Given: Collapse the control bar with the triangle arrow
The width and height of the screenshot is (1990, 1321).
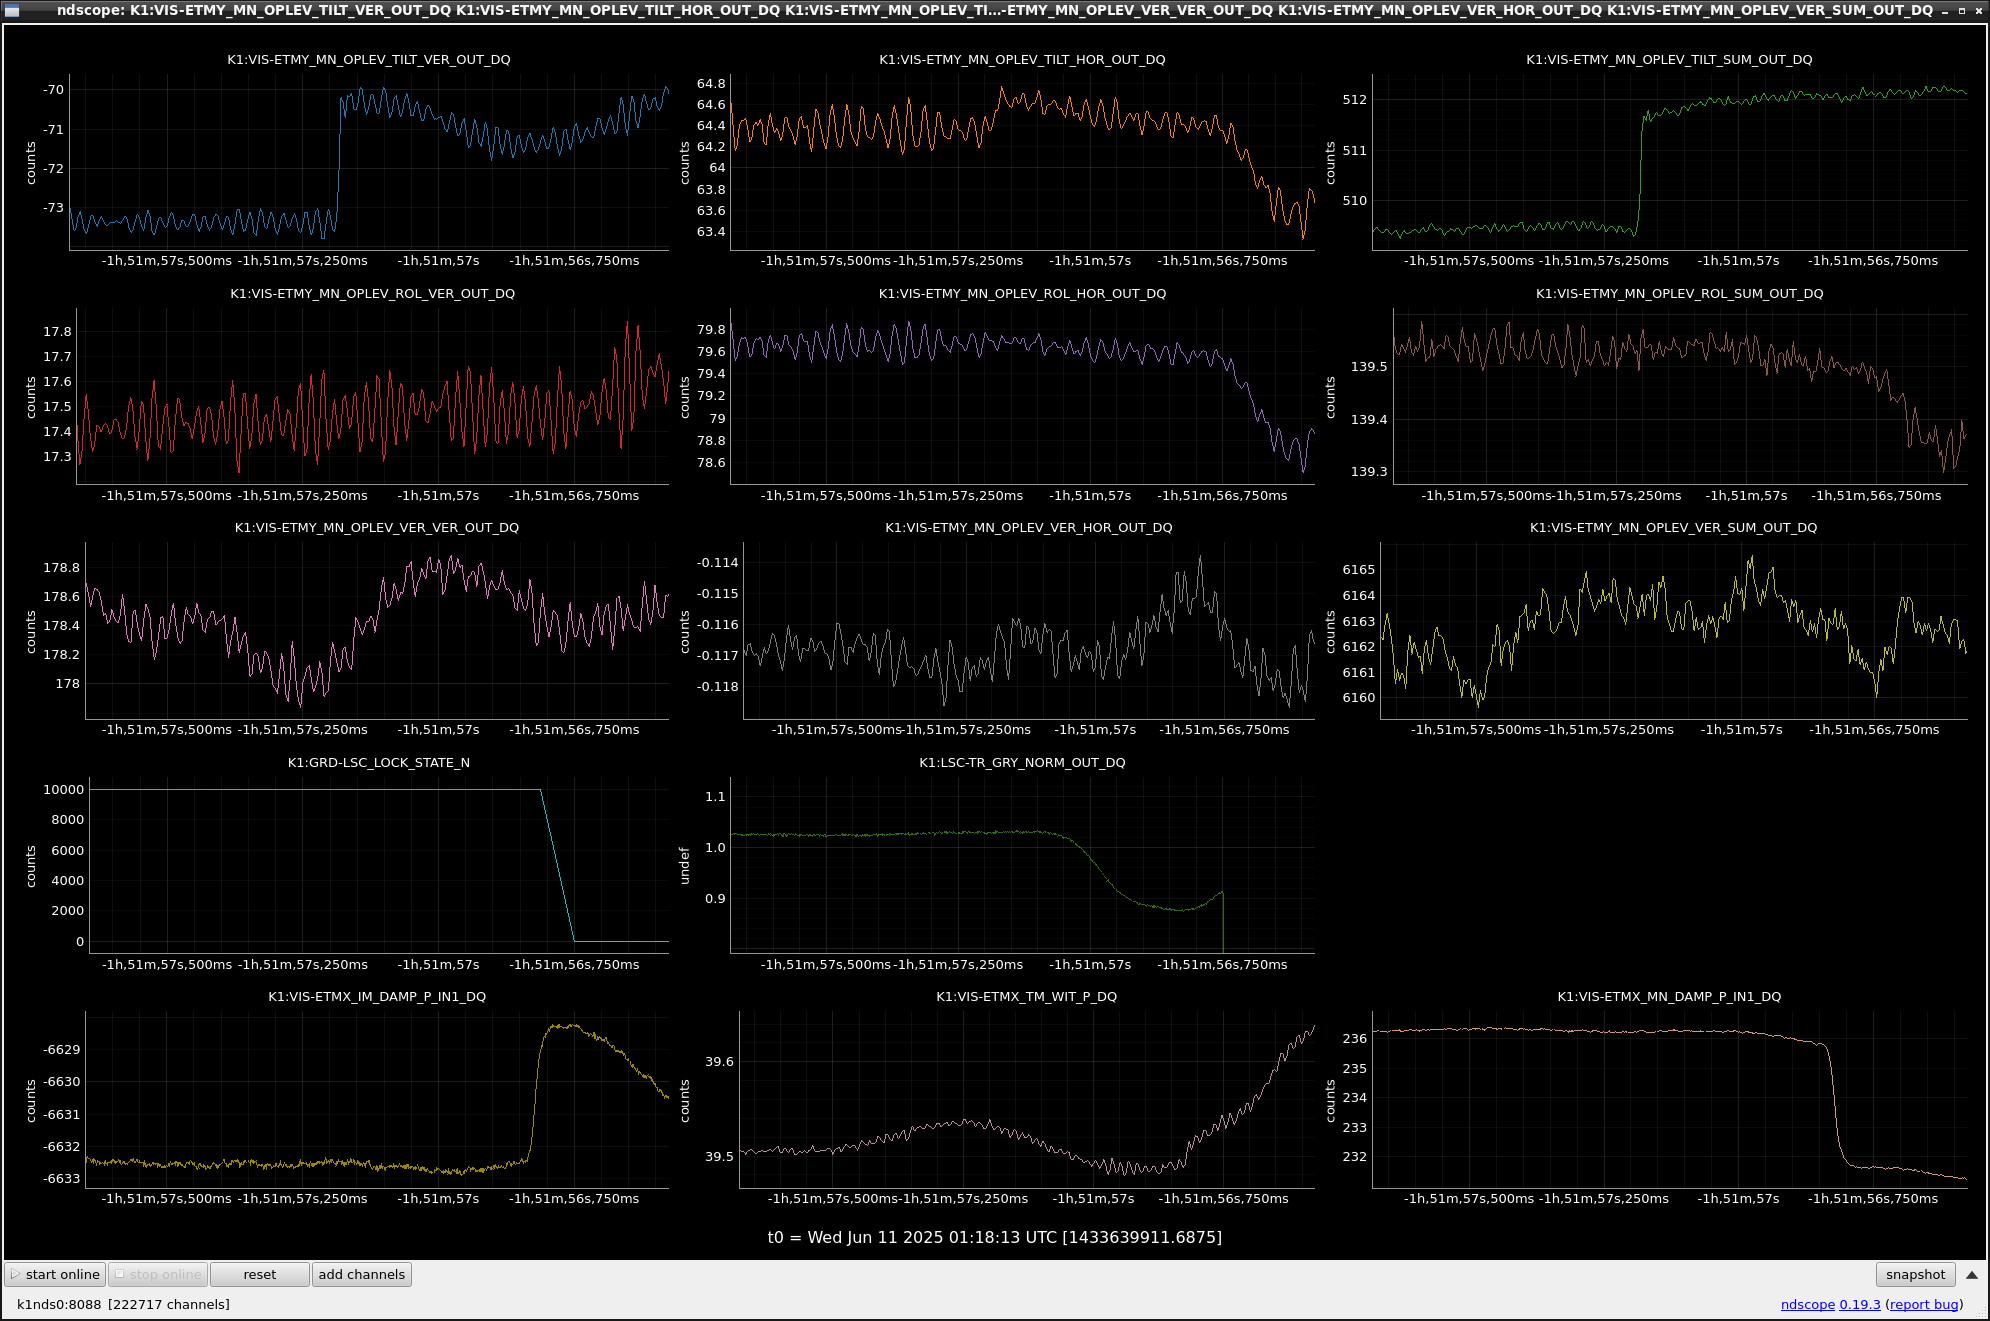Looking at the screenshot, I should [1972, 1275].
